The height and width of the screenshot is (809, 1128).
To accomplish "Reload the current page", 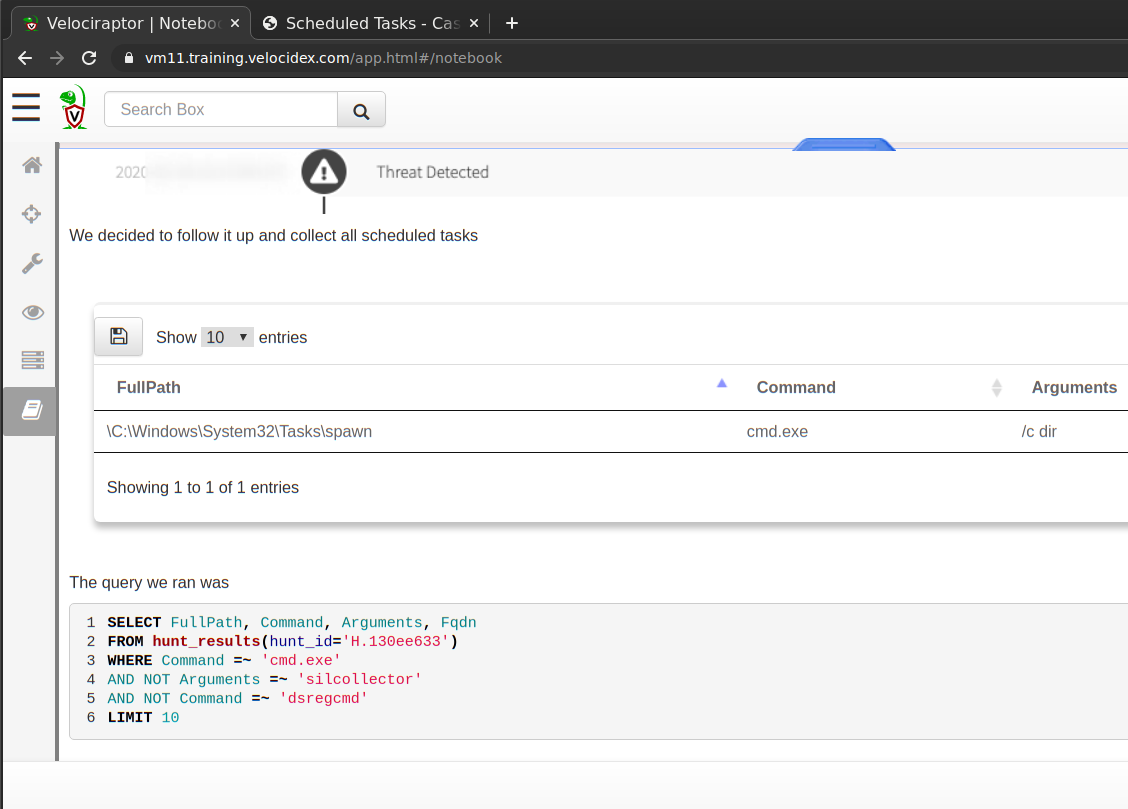I will pos(89,58).
